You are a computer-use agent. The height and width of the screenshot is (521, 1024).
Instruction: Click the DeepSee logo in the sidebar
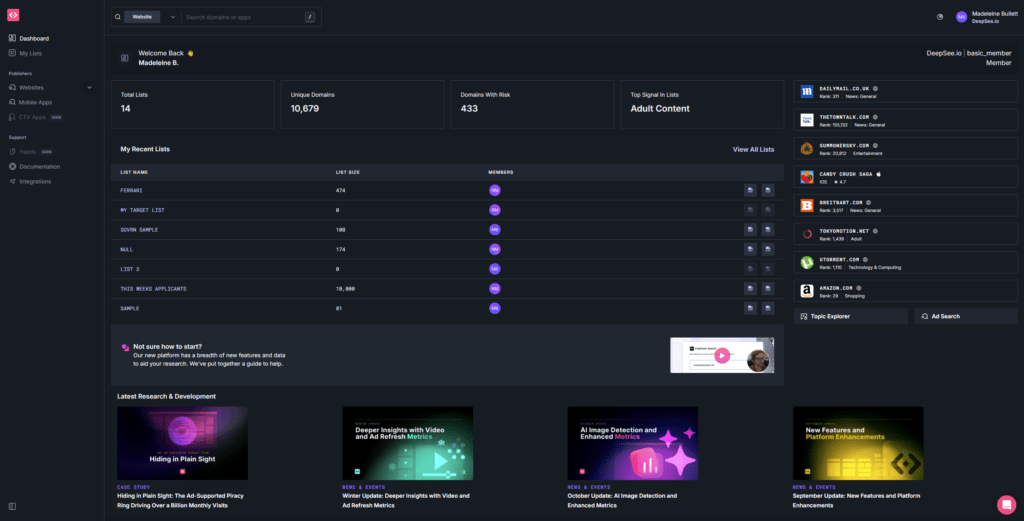(x=13, y=15)
